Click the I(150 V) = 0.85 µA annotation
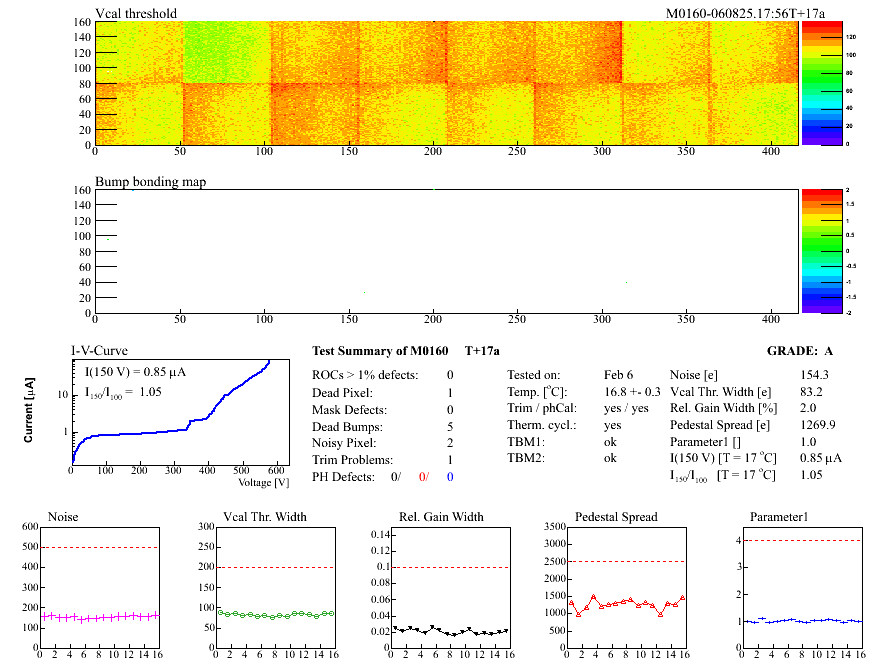The image size is (896, 672). (135, 372)
